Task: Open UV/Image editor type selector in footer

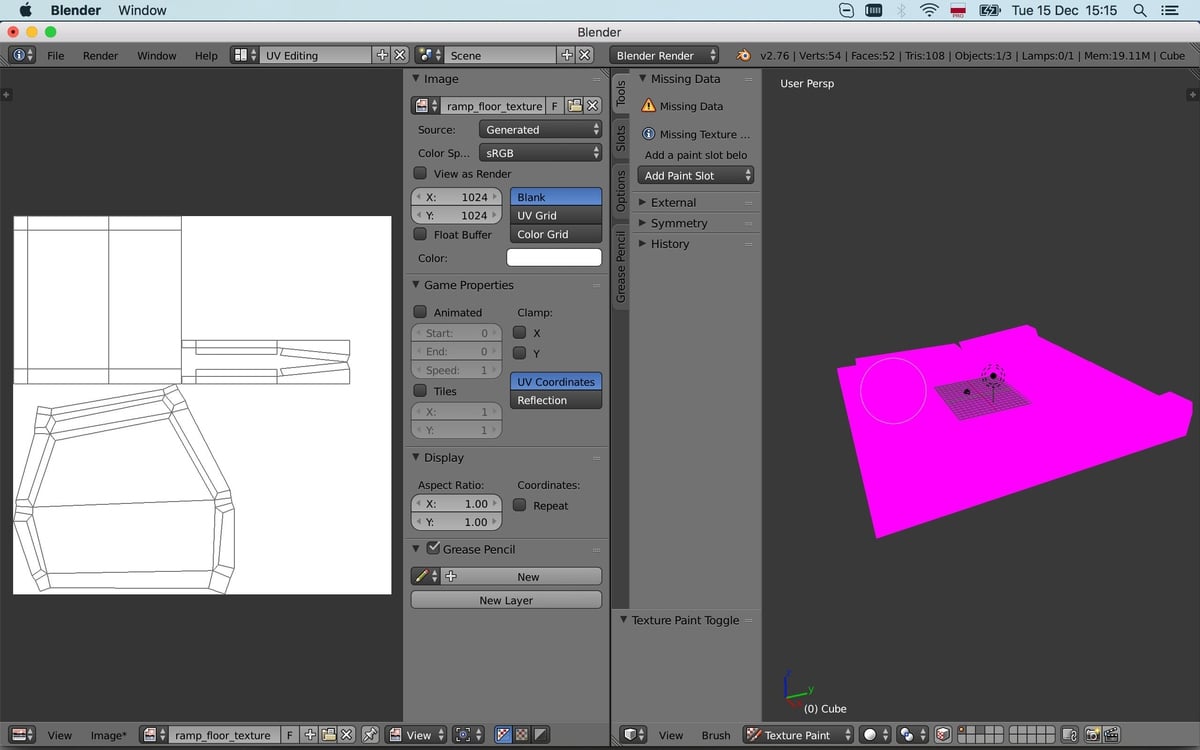Action: click(x=24, y=734)
